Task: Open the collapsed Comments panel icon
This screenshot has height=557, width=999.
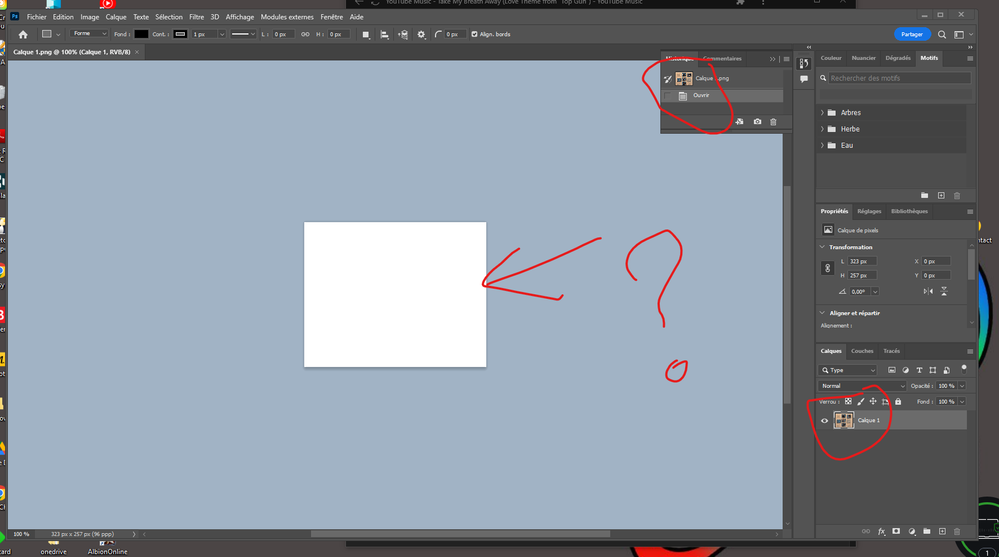Action: 804,79
